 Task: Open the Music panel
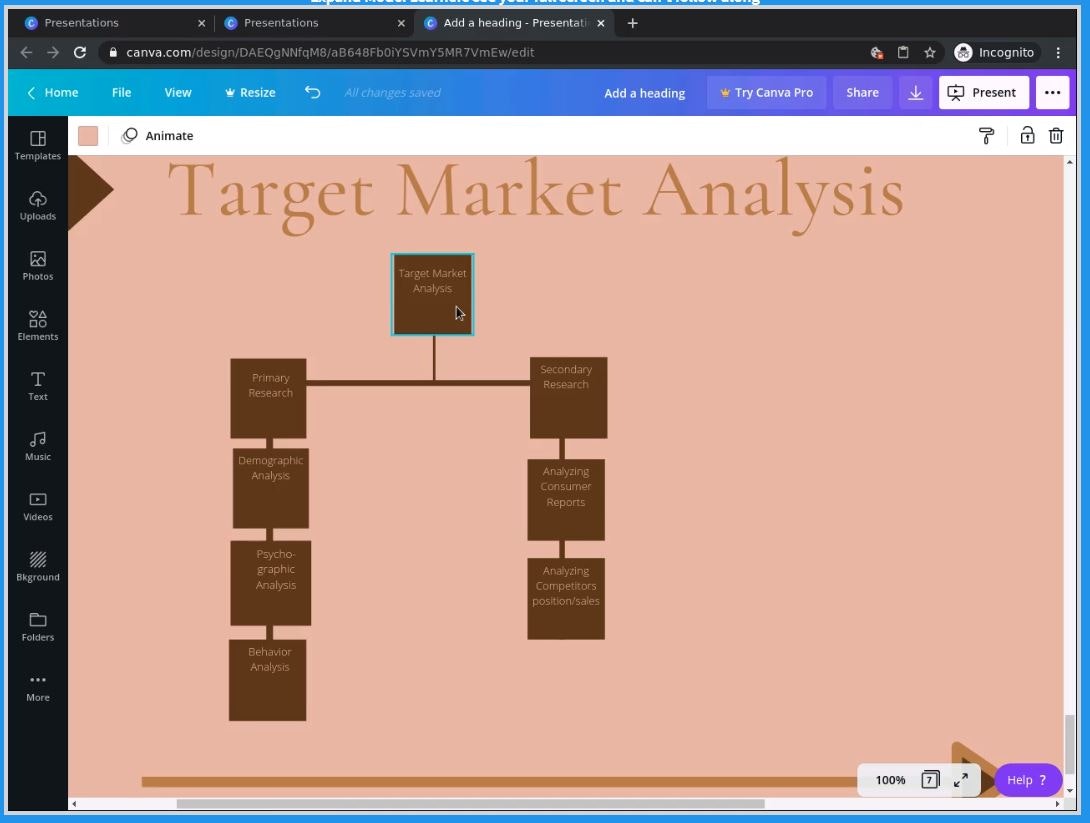(38, 446)
